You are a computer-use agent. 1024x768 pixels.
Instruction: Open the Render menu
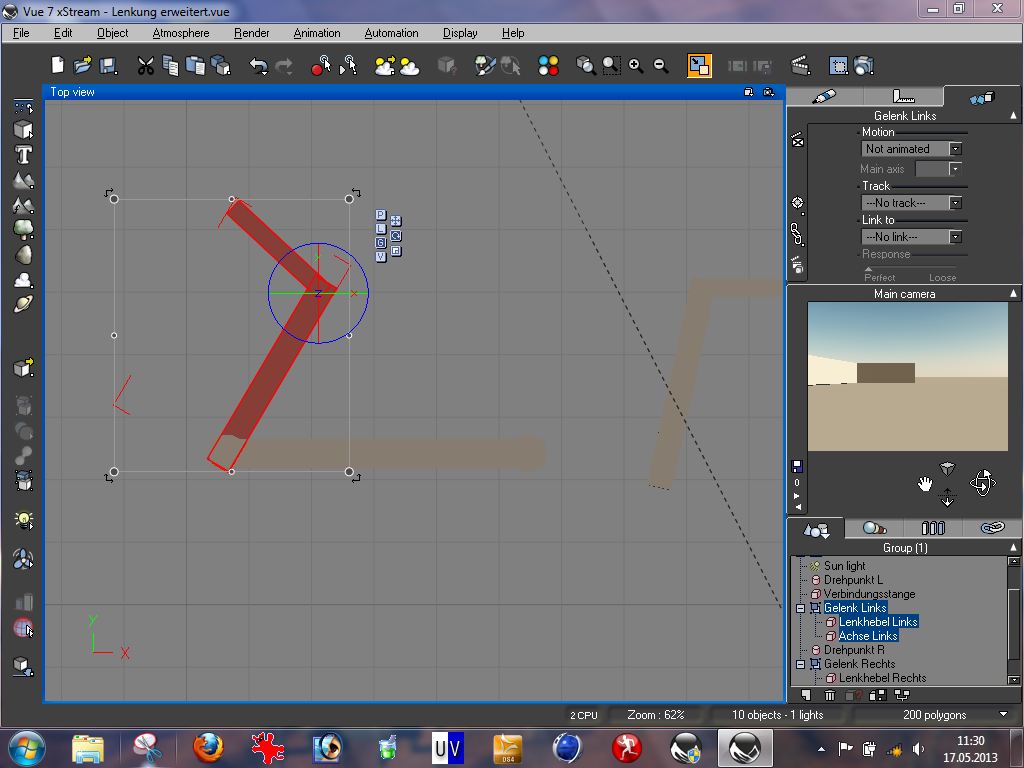tap(251, 33)
